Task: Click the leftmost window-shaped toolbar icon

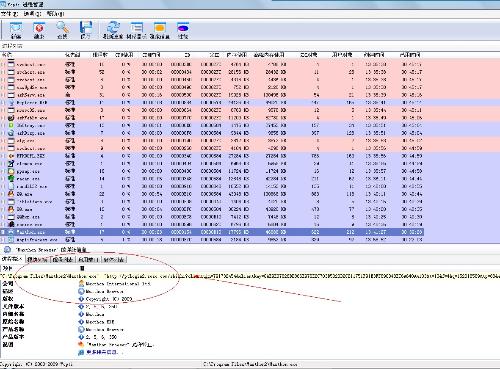Action: pos(16,28)
